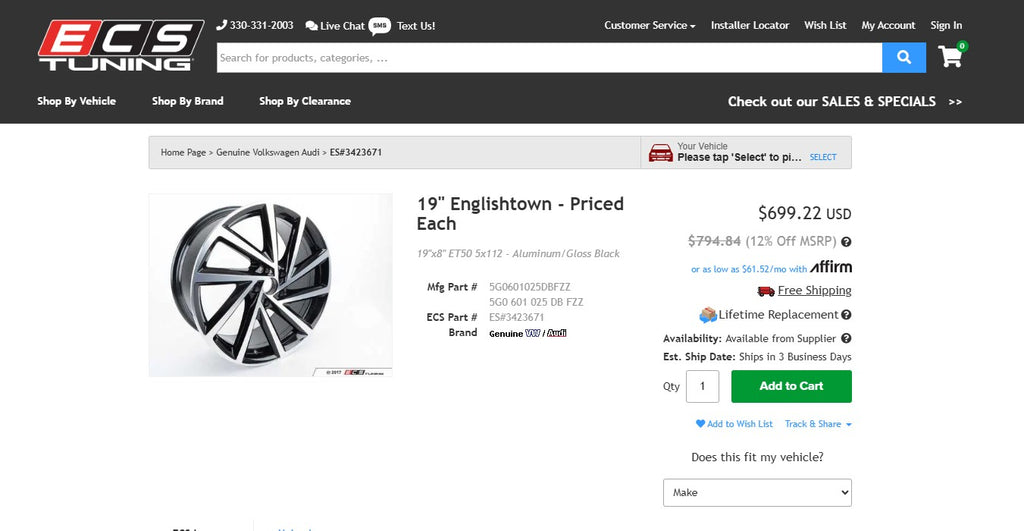
Task: Click the Affirm monthly payment link
Action: (x=749, y=269)
